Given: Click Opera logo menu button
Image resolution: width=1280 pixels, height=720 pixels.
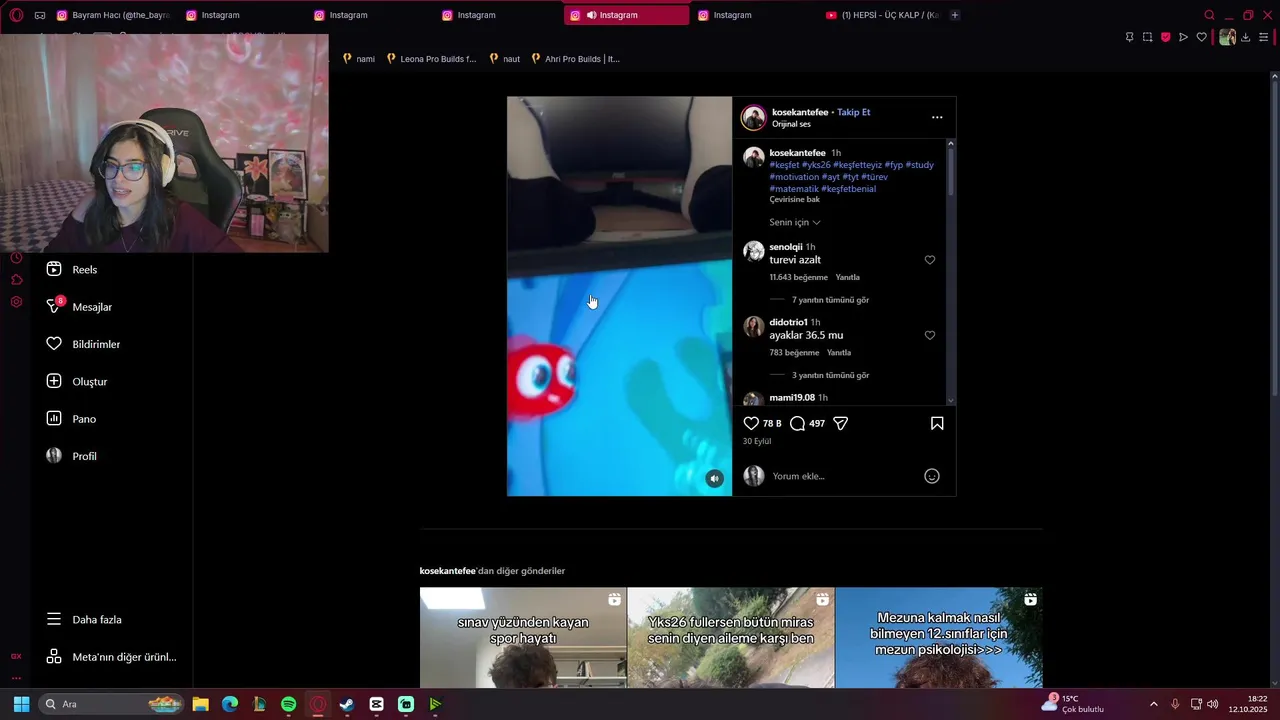Looking at the screenshot, I should (16, 15).
